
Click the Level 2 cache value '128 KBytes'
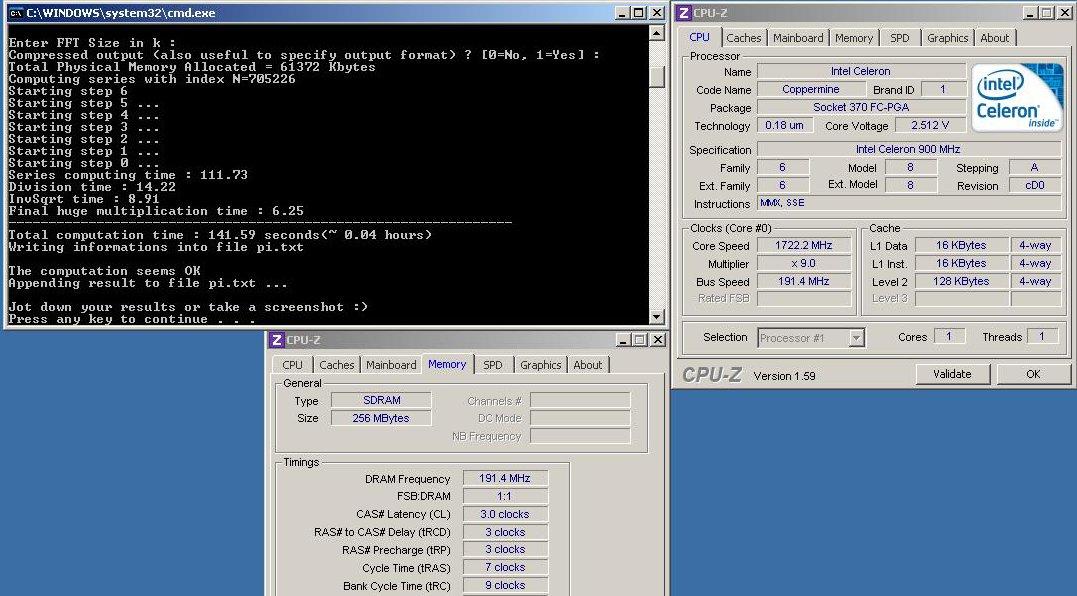962,282
